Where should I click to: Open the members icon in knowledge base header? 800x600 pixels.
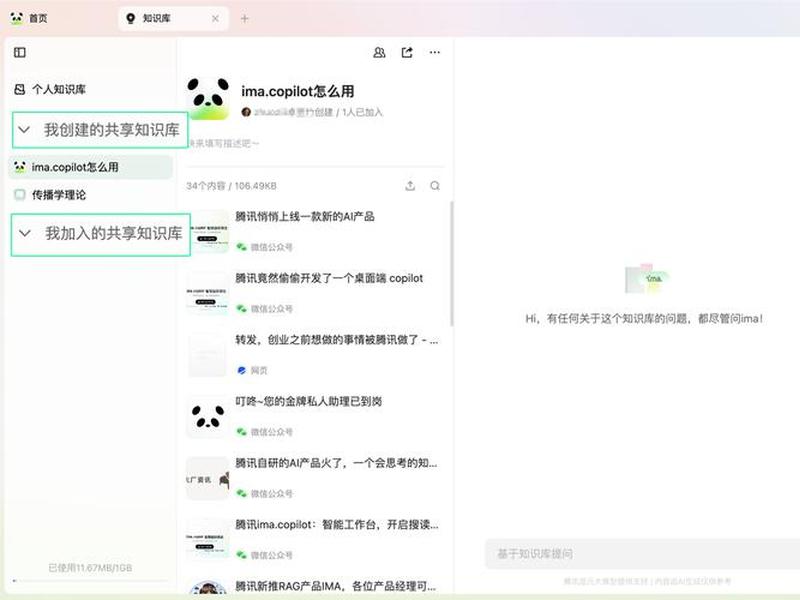[379, 52]
